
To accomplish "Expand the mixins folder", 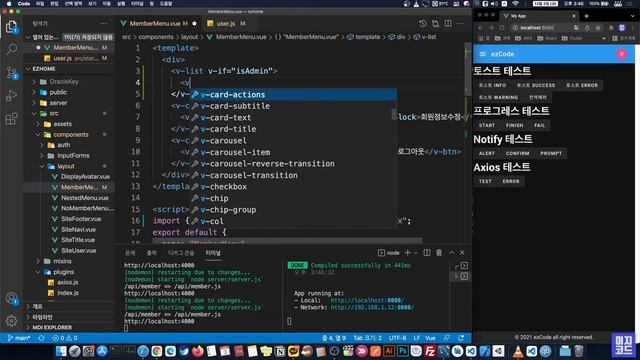I will pyautogui.click(x=62, y=261).
